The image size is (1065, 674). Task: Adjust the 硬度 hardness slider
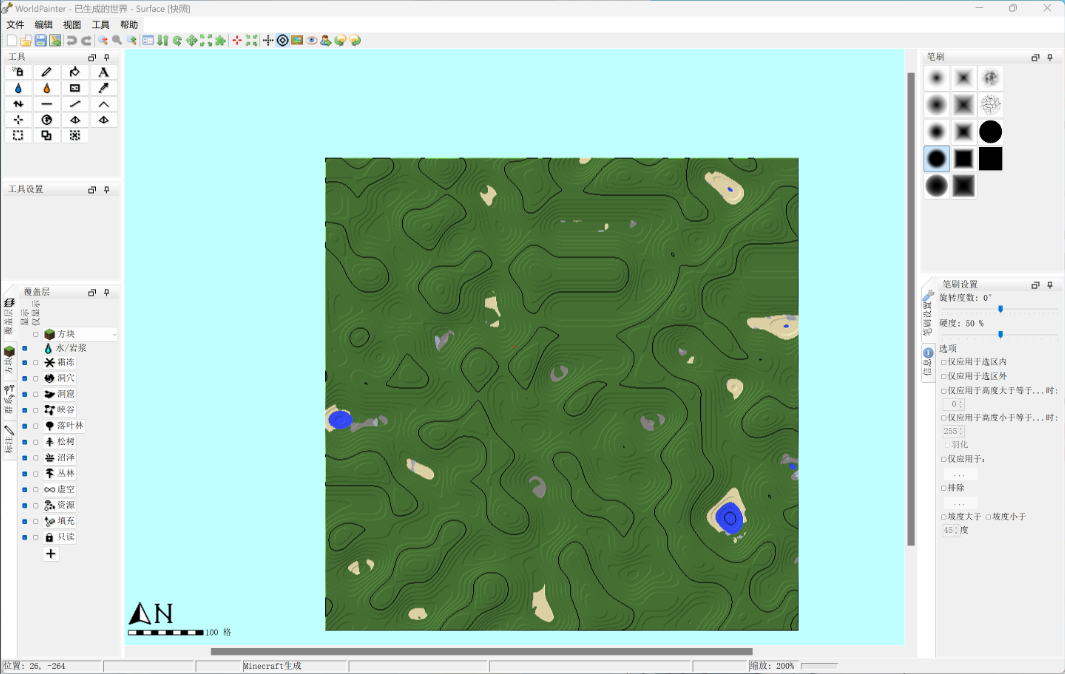pyautogui.click(x=1001, y=334)
